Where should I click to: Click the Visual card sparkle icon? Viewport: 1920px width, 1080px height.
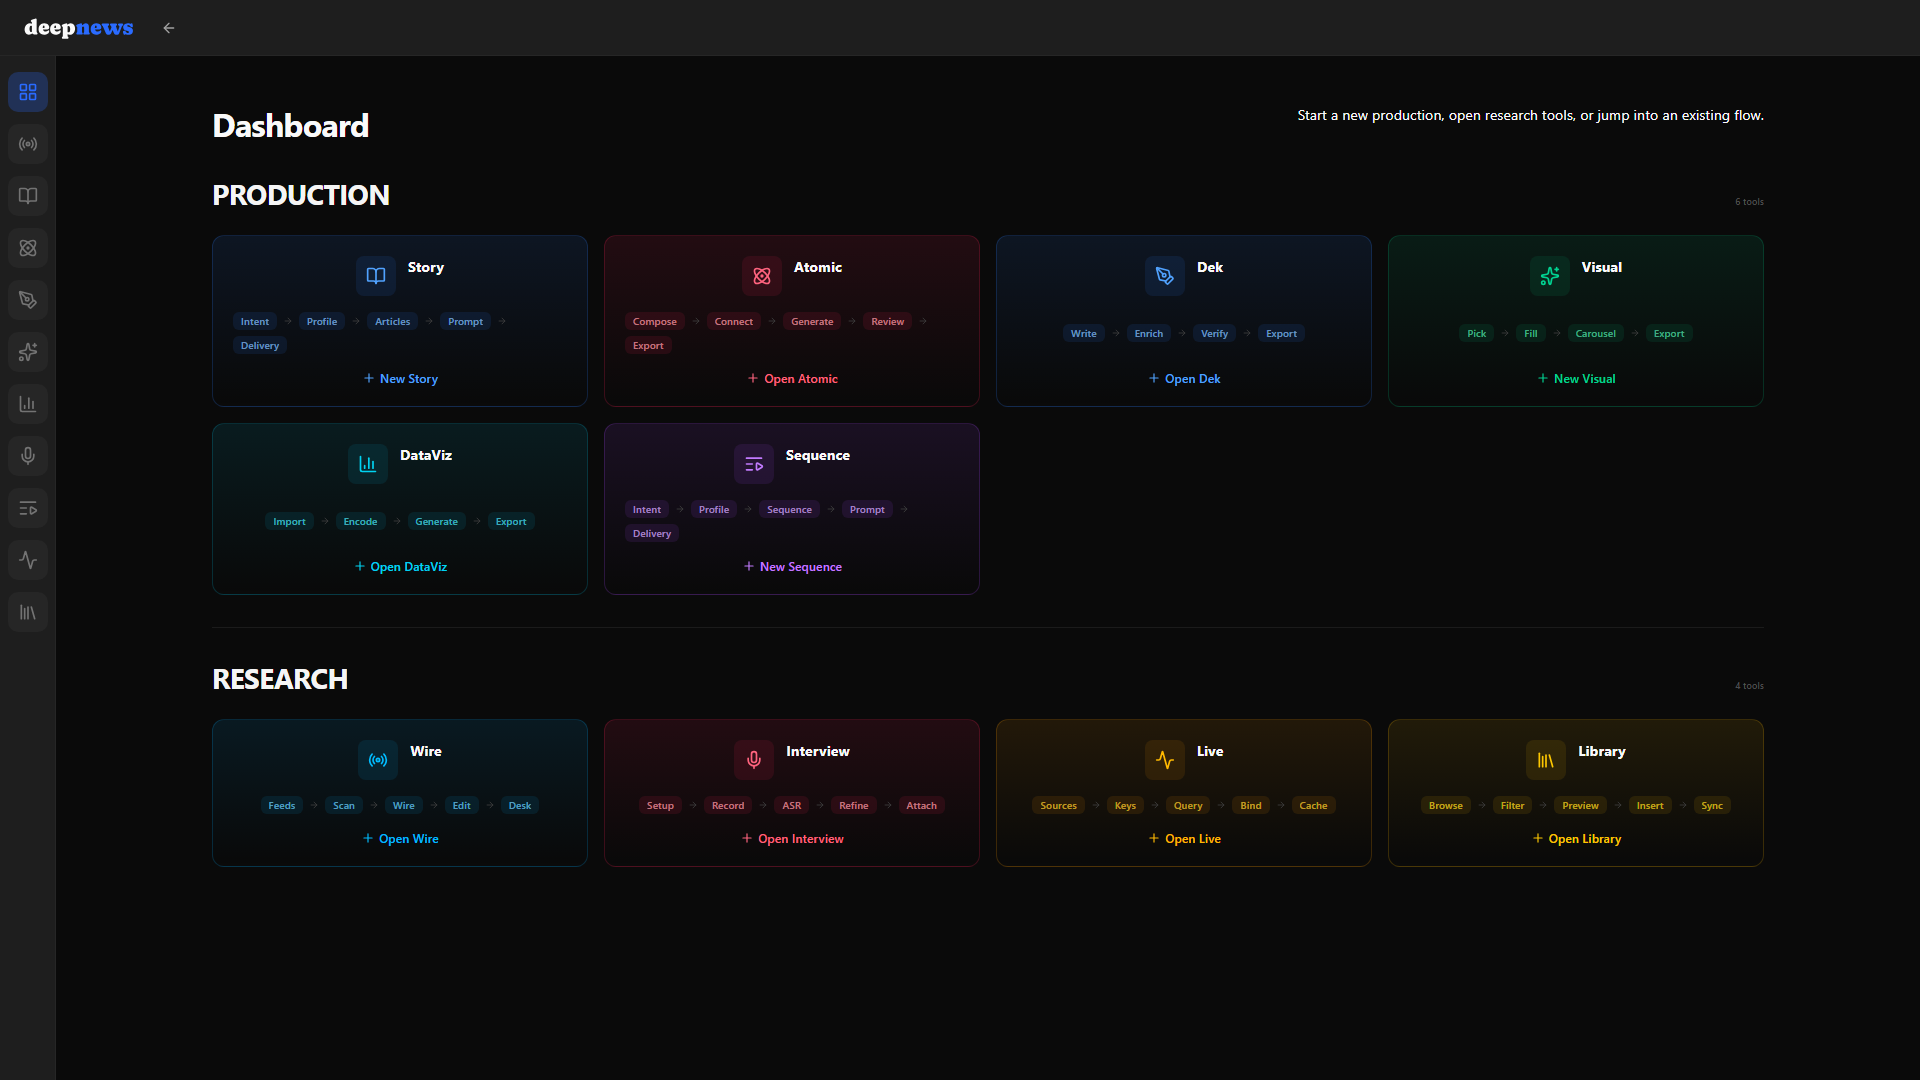[x=1550, y=276]
